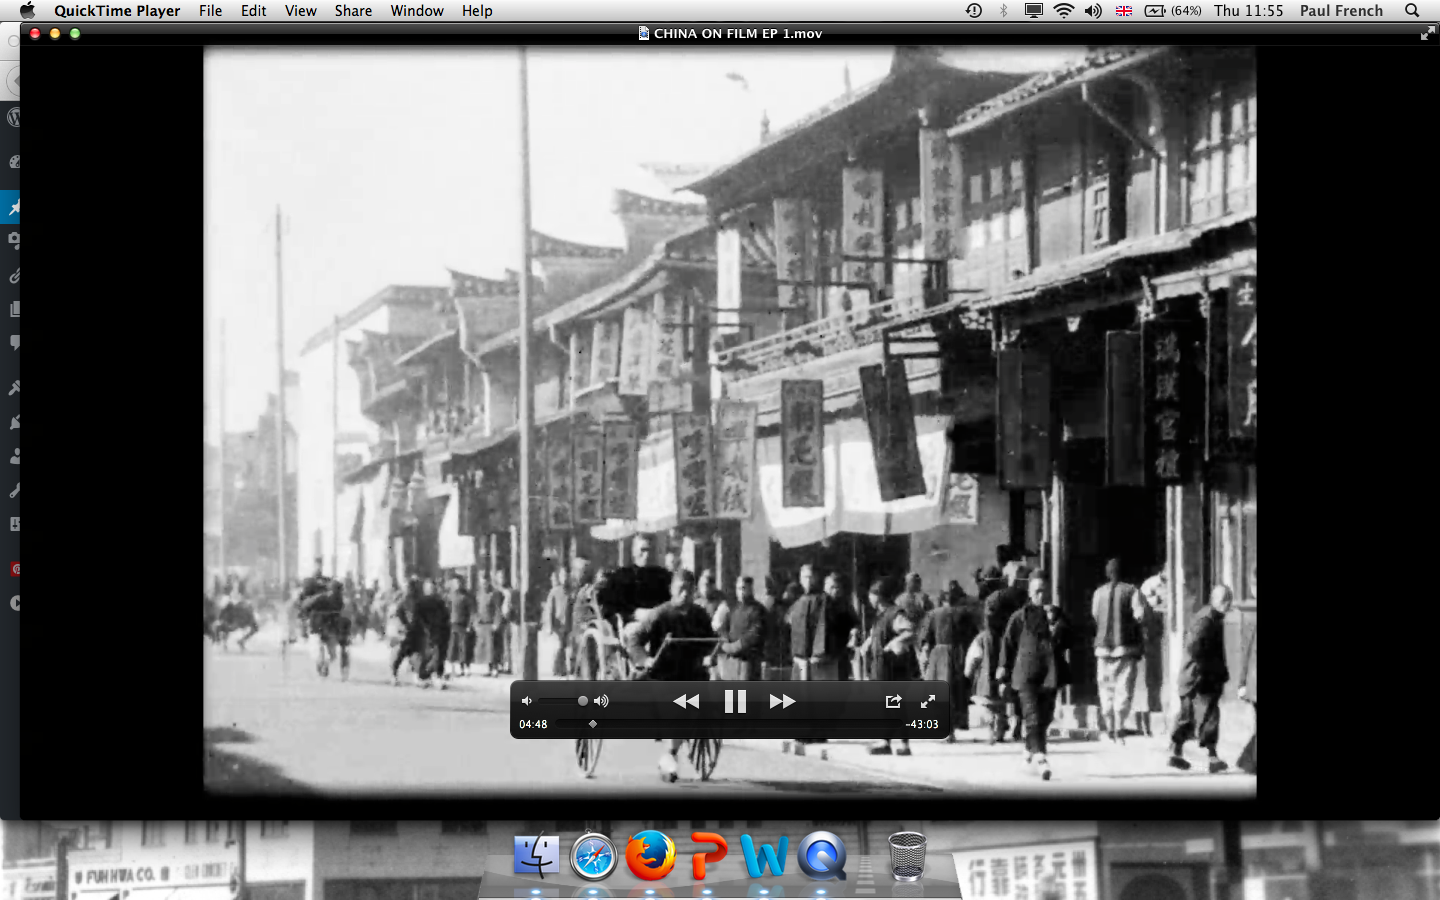
Task: Set volume to maximum via loud speaker icon
Action: [x=601, y=701]
